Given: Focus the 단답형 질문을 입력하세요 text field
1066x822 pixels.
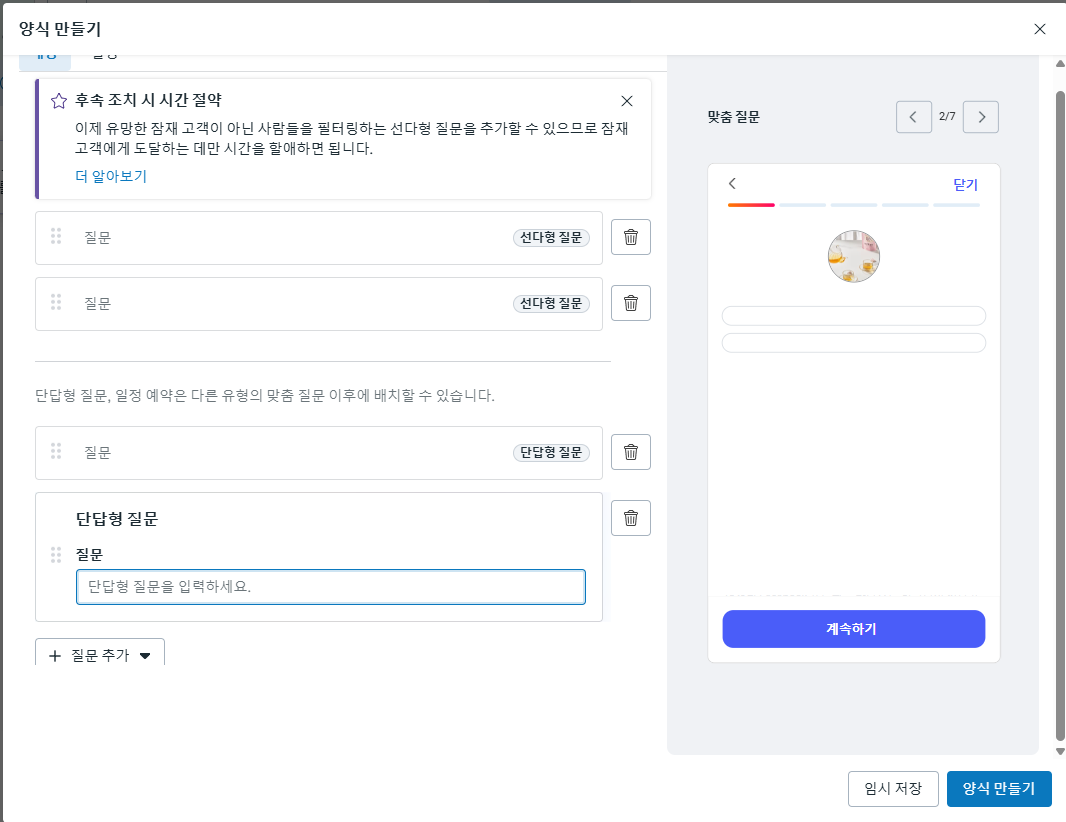Looking at the screenshot, I should (x=330, y=587).
